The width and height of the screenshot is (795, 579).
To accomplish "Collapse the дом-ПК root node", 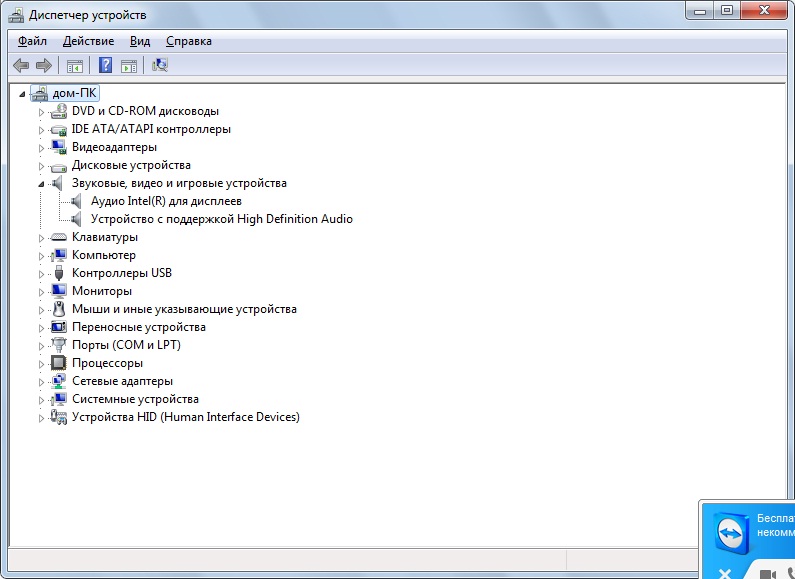I will point(22,94).
